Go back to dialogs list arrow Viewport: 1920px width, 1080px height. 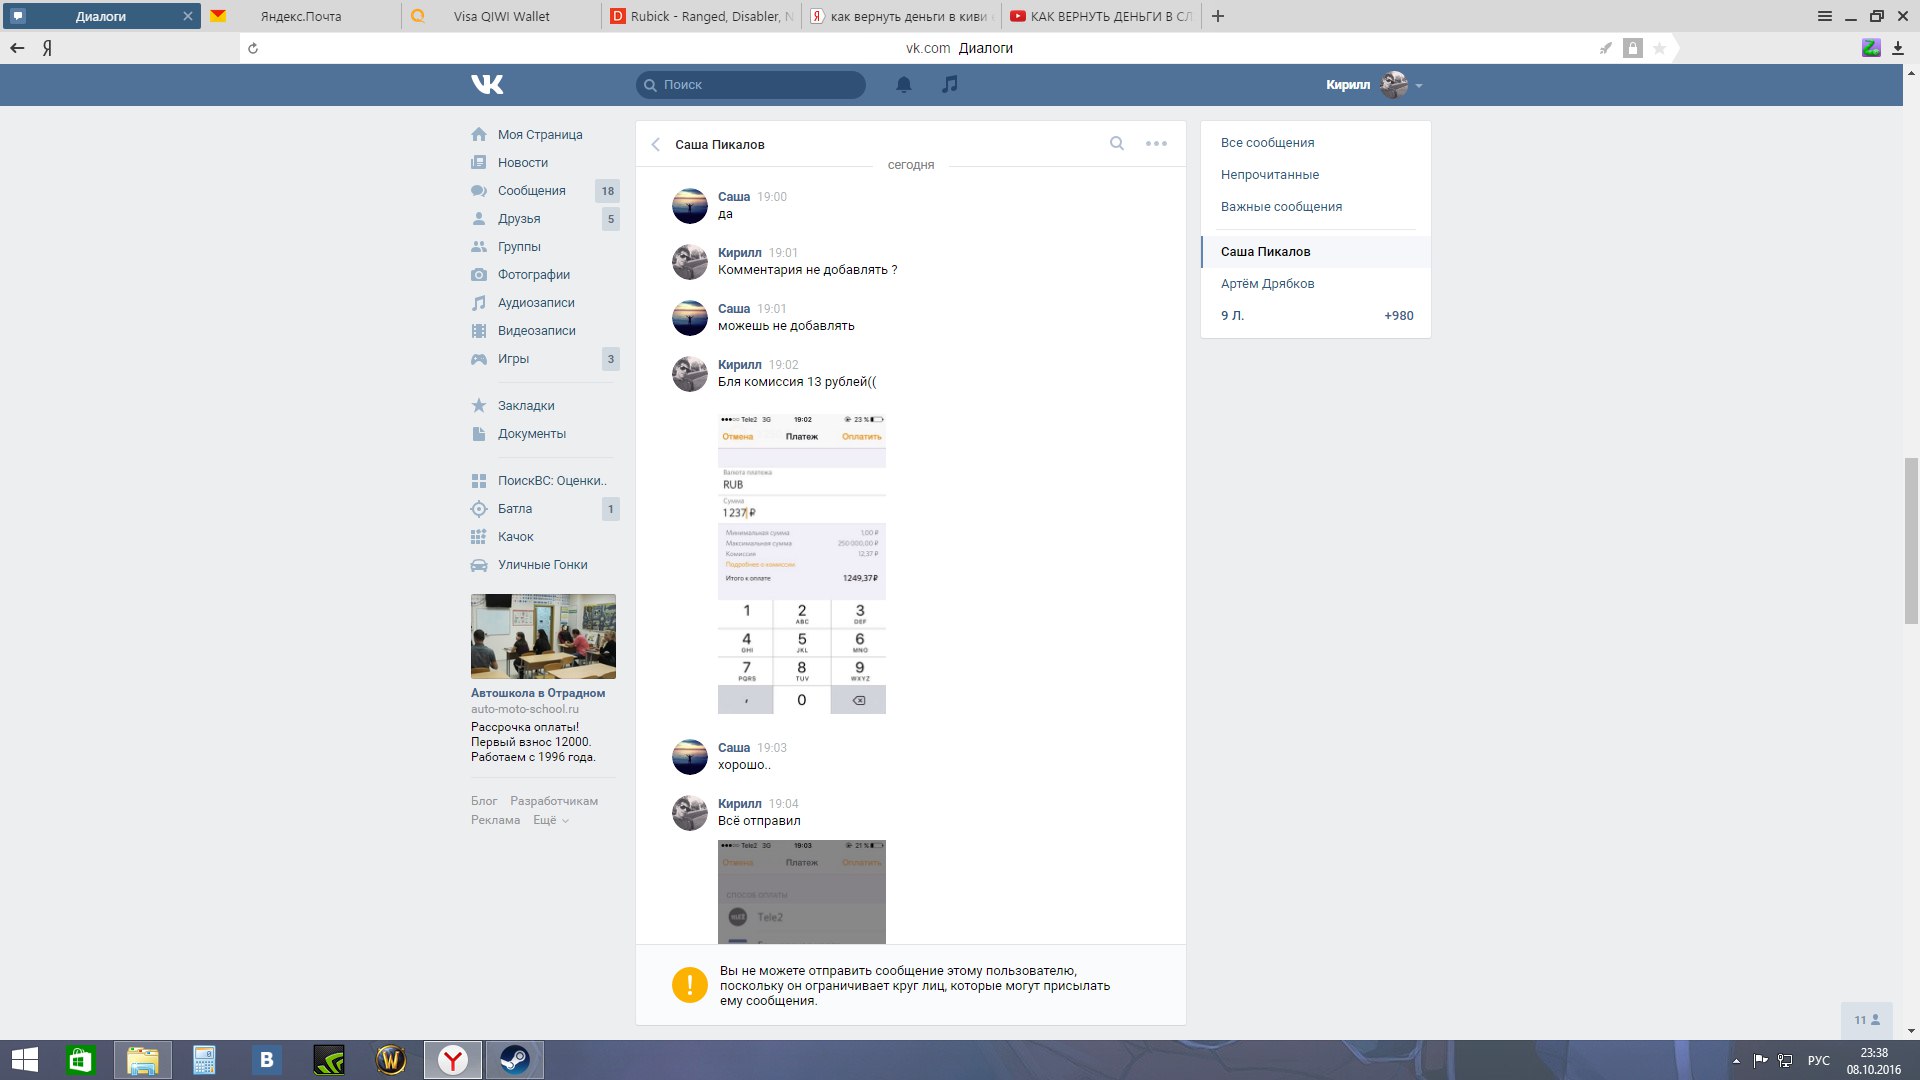pyautogui.click(x=656, y=144)
